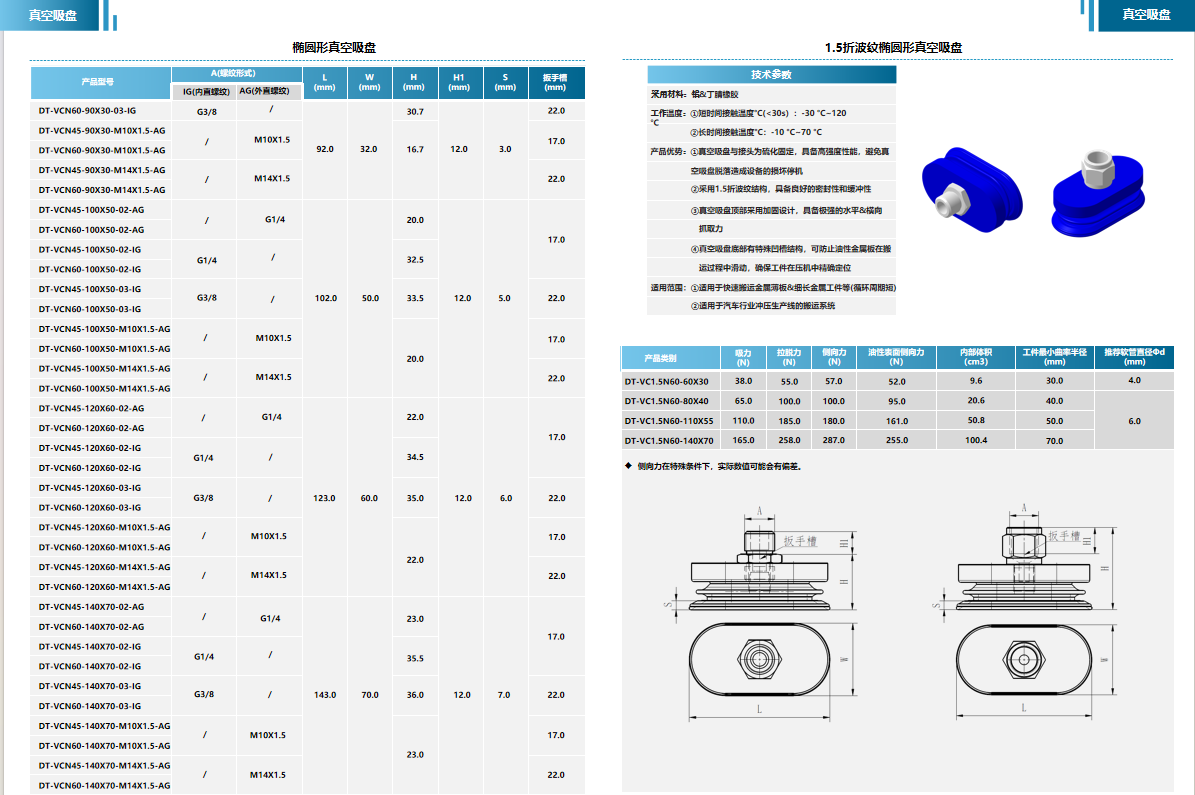Click the 'AG(外螺纹)' sub-header
1195x795 pixels.
(x=269, y=91)
